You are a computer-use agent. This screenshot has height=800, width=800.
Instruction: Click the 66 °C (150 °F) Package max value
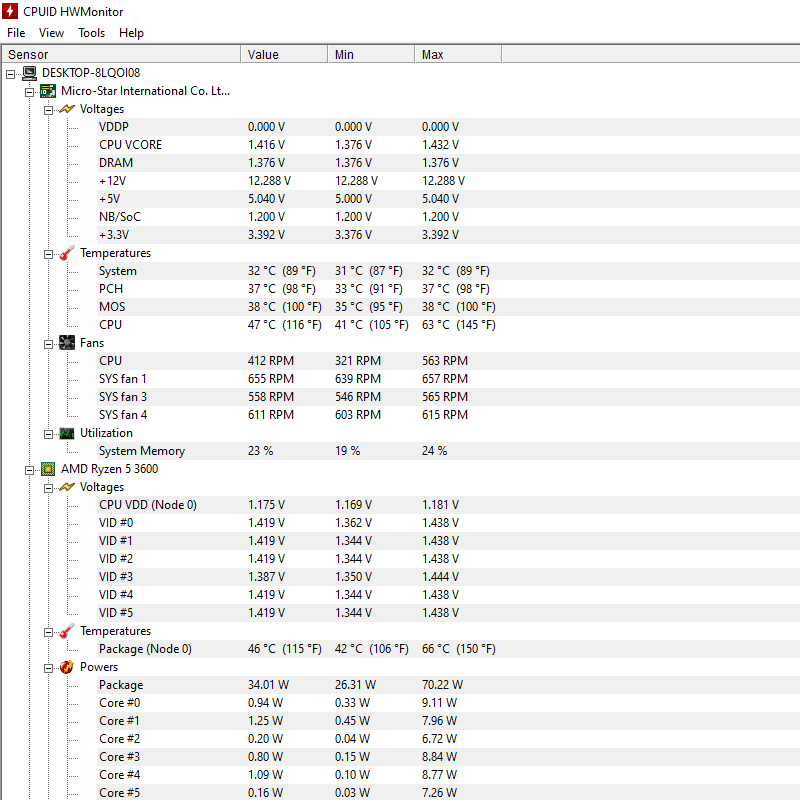(458, 649)
